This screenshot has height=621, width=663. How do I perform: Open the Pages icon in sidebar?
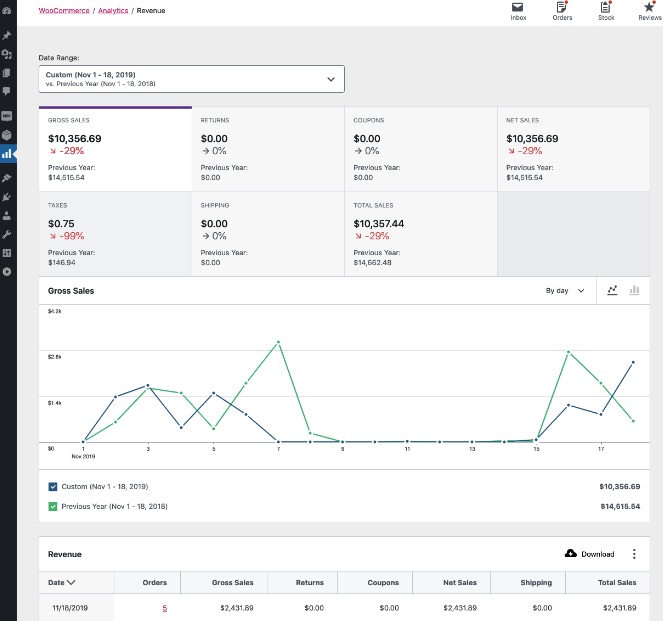(6, 73)
